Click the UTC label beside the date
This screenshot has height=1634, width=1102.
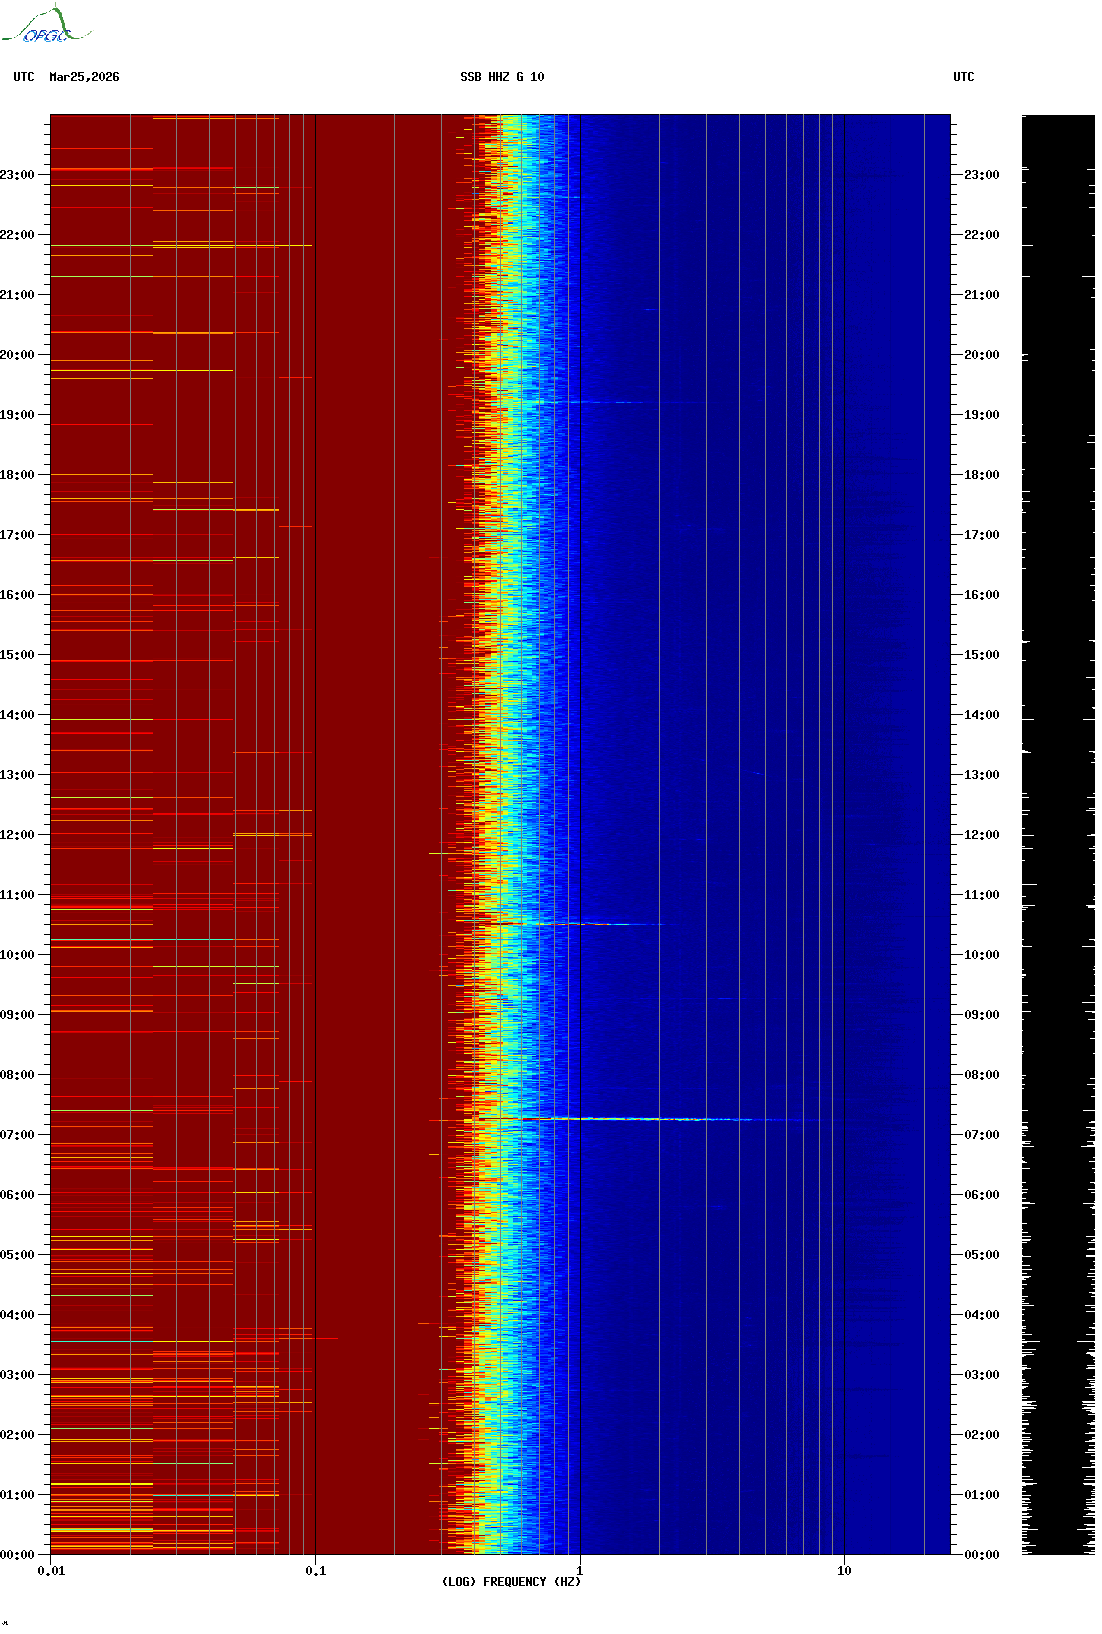tap(24, 77)
